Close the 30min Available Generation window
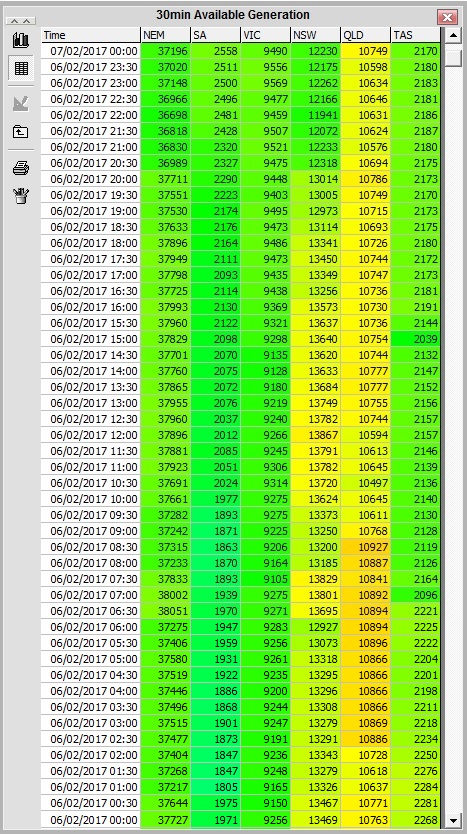Image resolution: width=467 pixels, height=834 pixels. click(x=447, y=17)
